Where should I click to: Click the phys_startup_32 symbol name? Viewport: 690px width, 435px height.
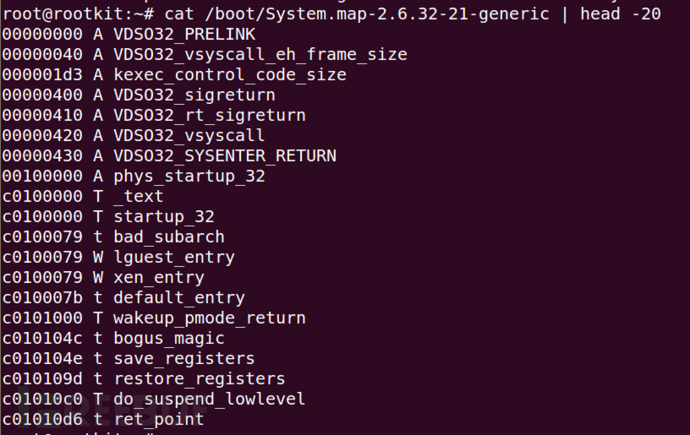click(189, 176)
